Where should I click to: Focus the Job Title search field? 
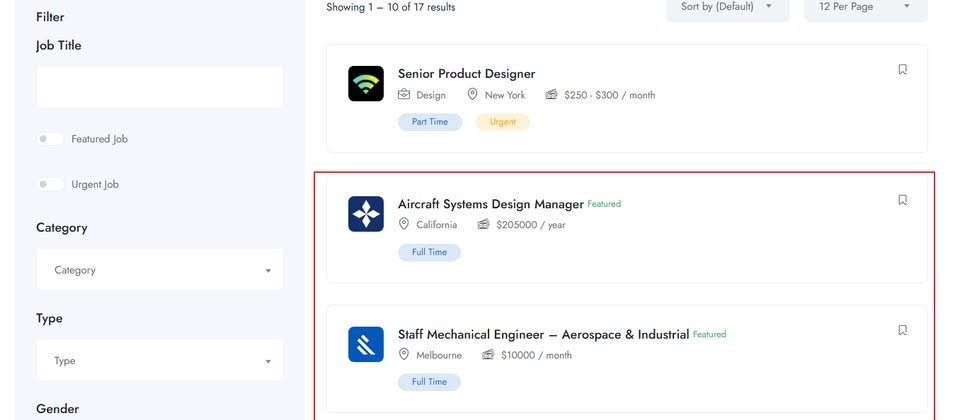(x=160, y=88)
